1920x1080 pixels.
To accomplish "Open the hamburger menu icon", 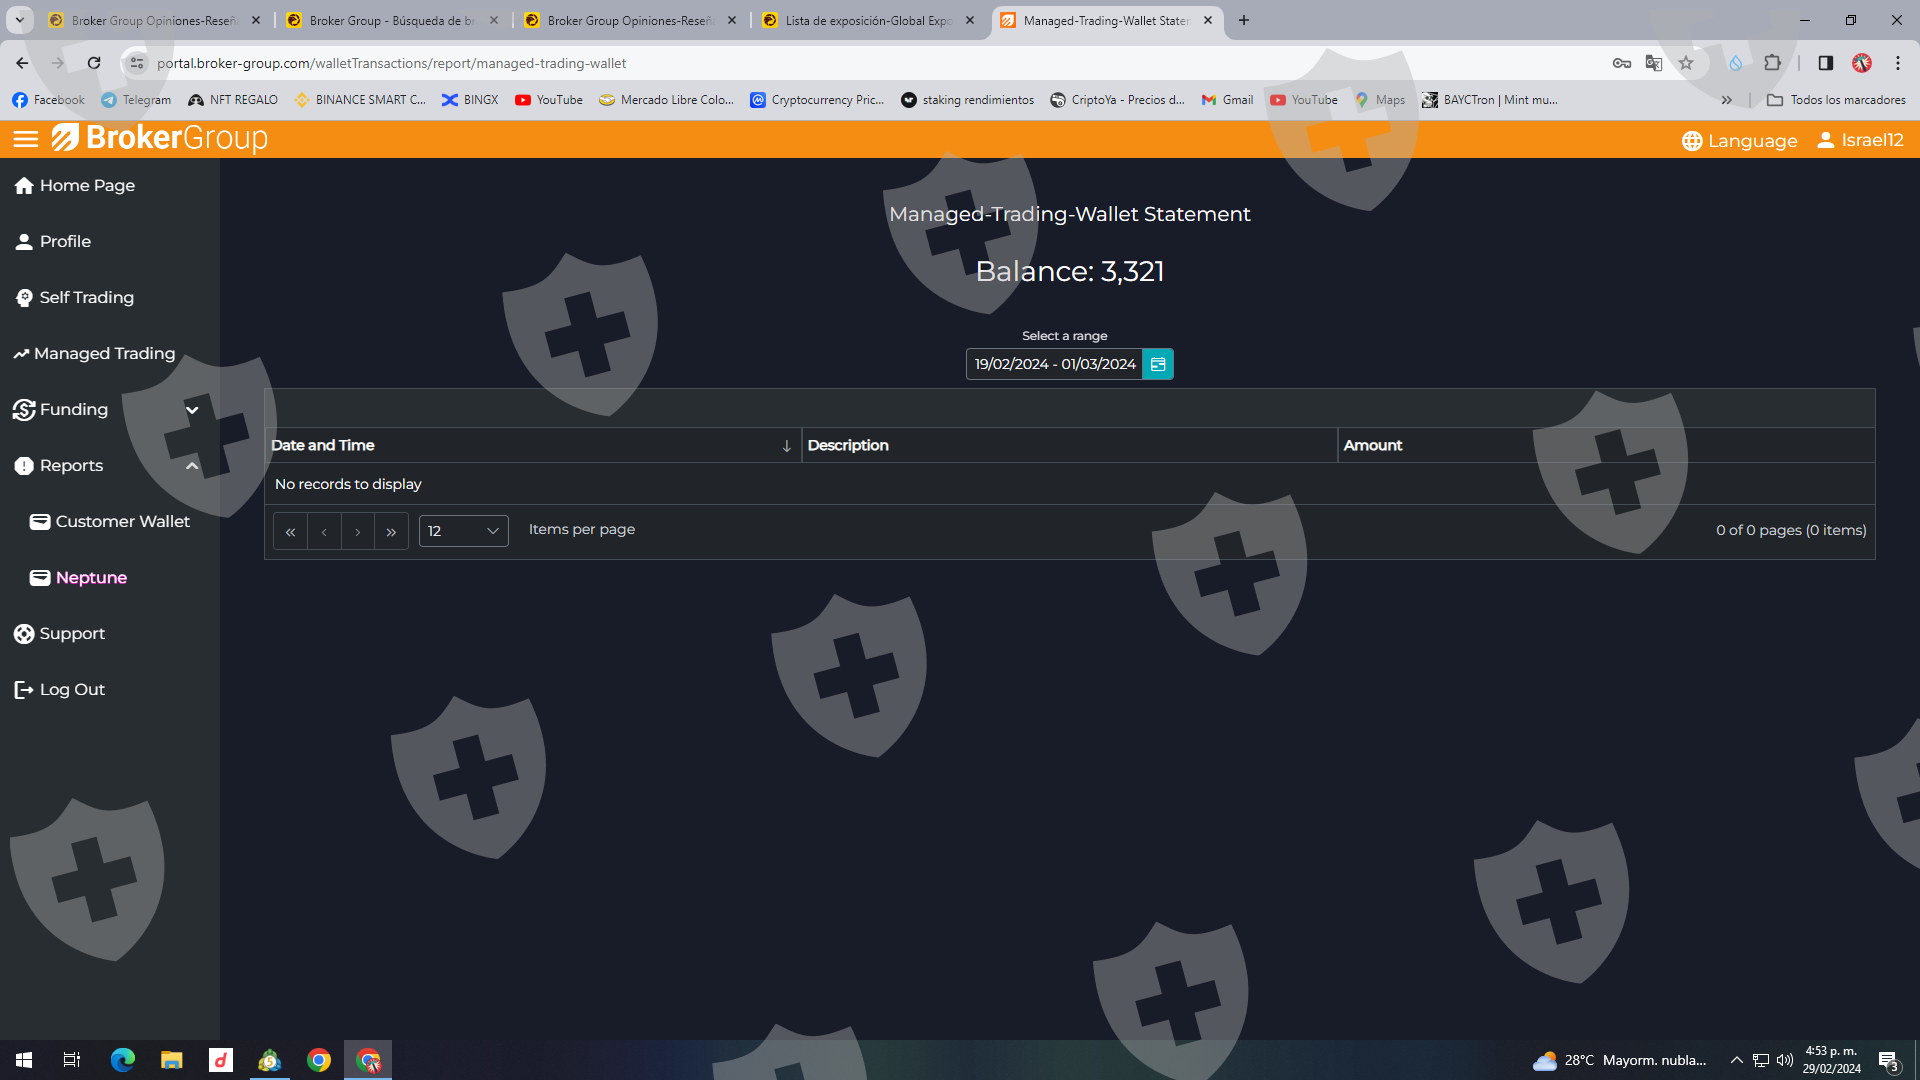I will pyautogui.click(x=26, y=139).
